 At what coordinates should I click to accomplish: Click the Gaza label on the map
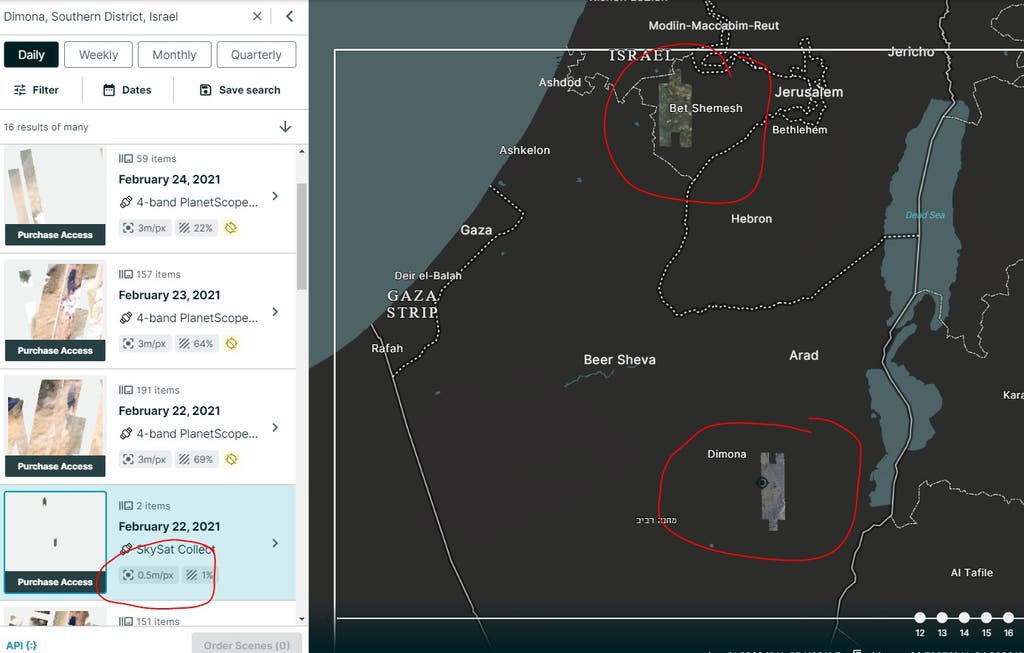[x=476, y=230]
